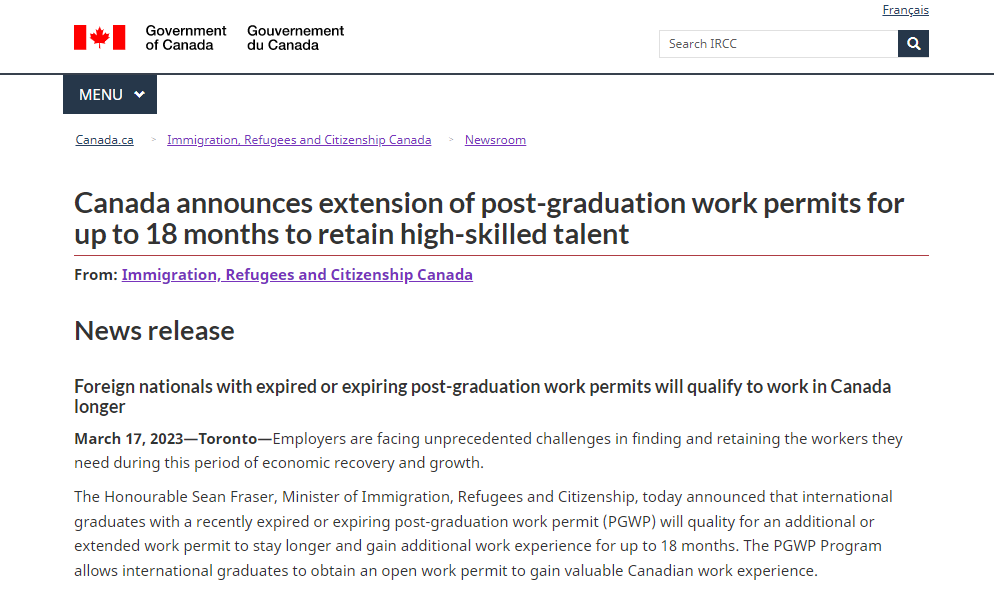Image resolution: width=994 pixels, height=591 pixels.
Task: Click the Government of Canada wordmark
Action: pyautogui.click(x=186, y=38)
